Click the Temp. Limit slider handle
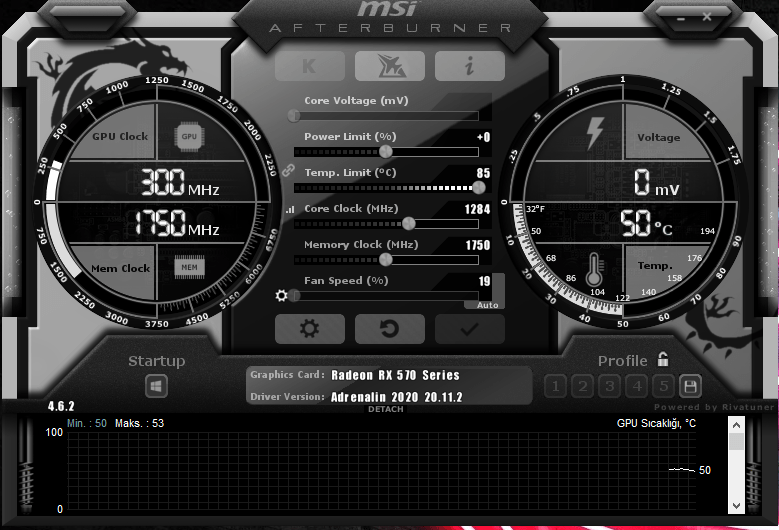The image size is (779, 530). pyautogui.click(x=478, y=187)
